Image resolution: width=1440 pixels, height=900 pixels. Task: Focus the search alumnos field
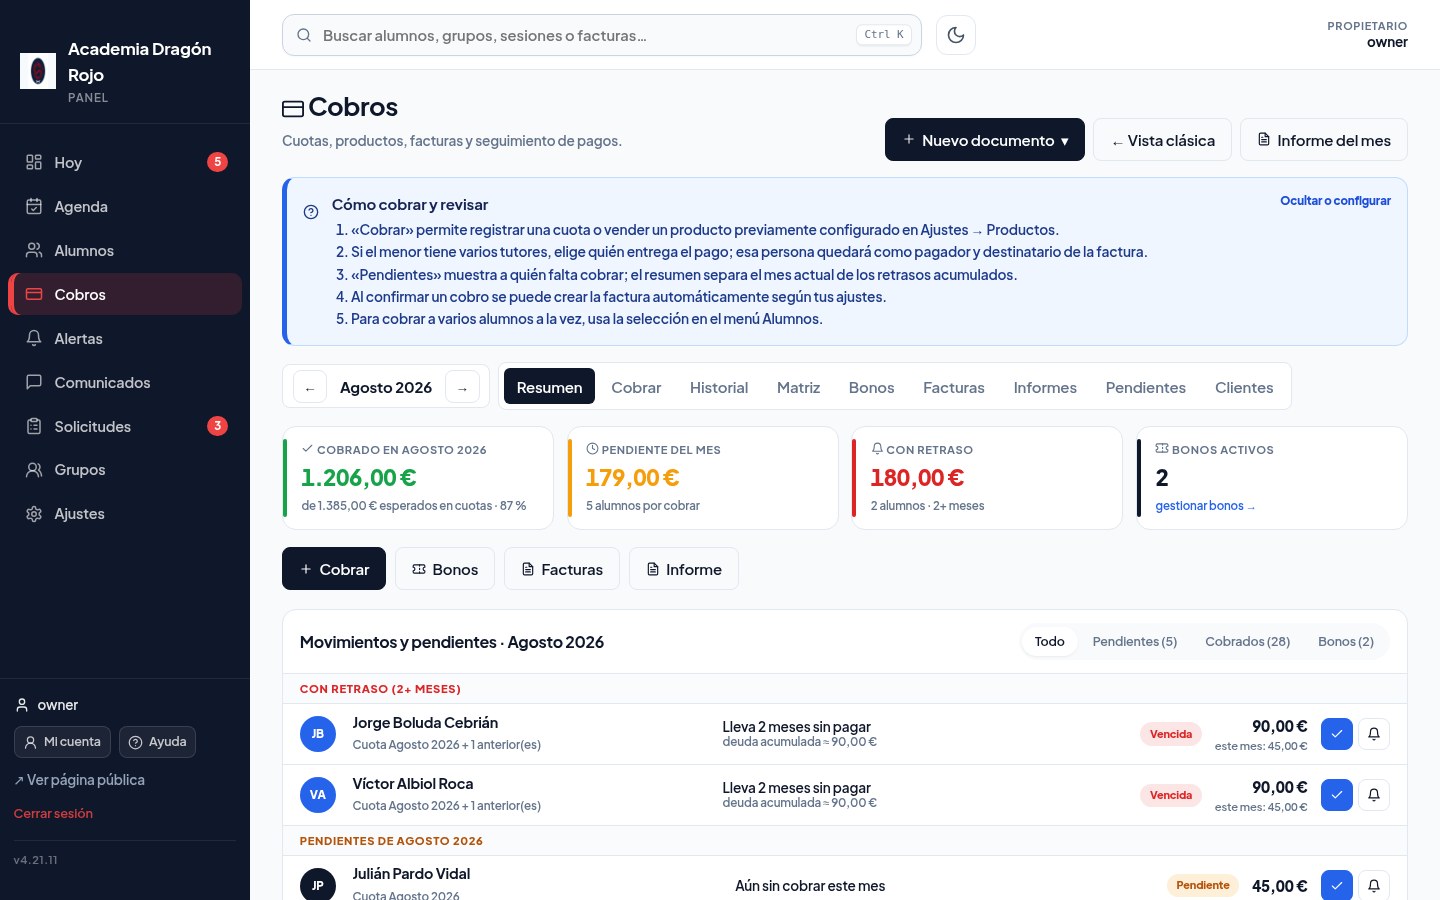602,35
